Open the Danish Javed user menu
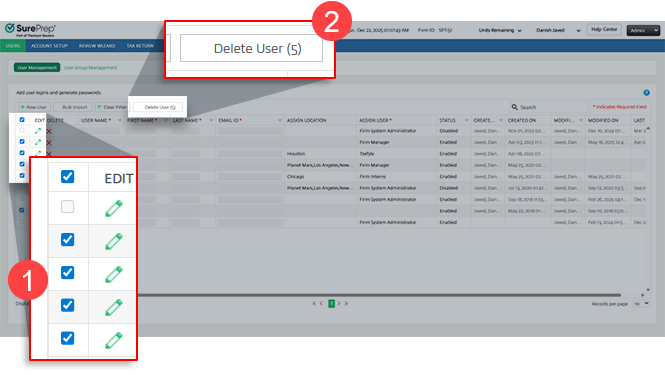 click(558, 31)
